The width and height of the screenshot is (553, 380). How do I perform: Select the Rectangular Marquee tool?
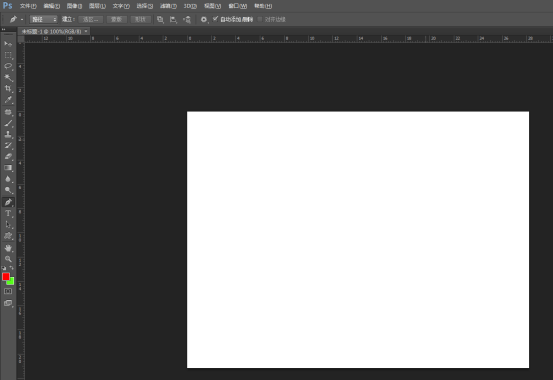click(8, 55)
